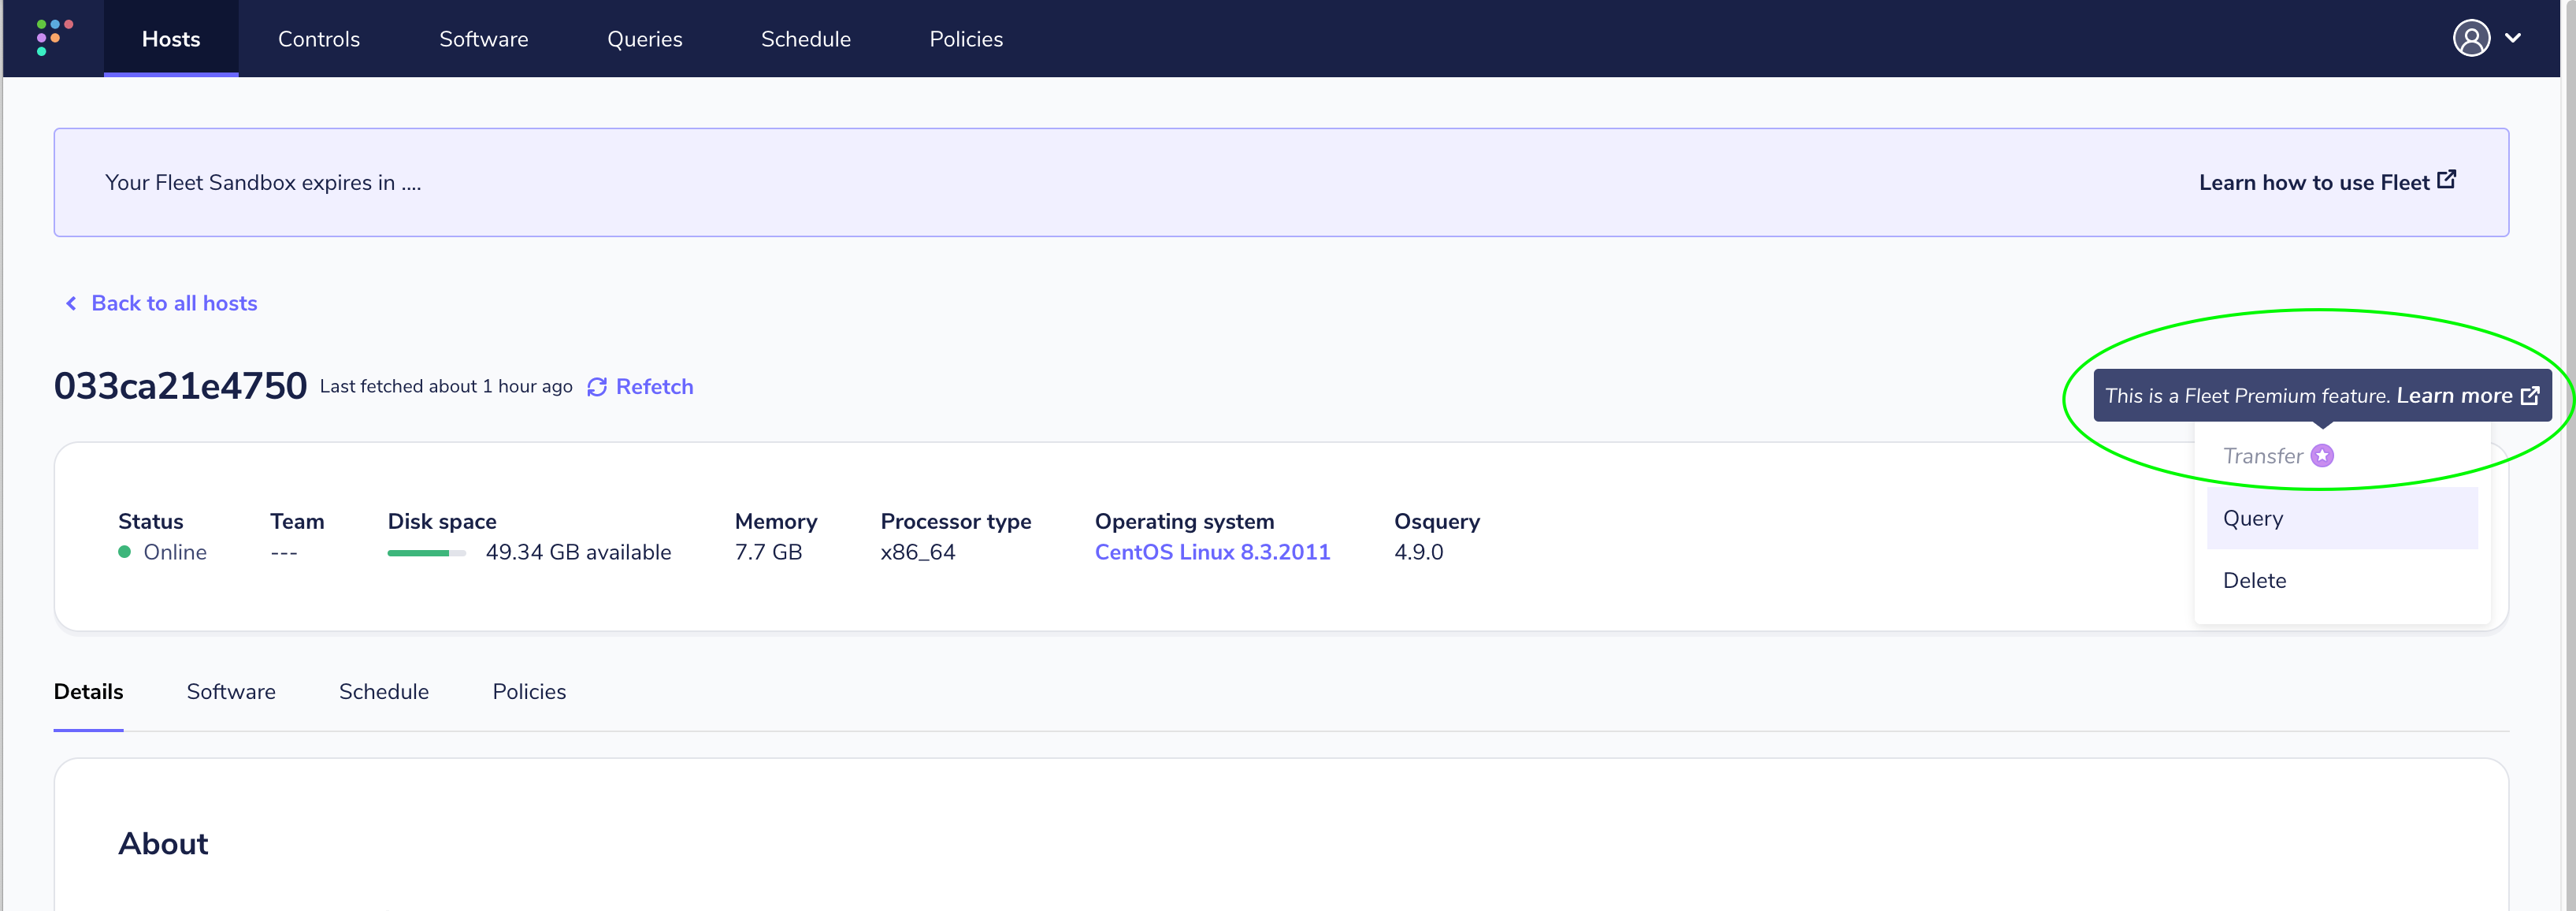Select Query from the host actions menu
This screenshot has width=2576, height=911.
(2253, 518)
